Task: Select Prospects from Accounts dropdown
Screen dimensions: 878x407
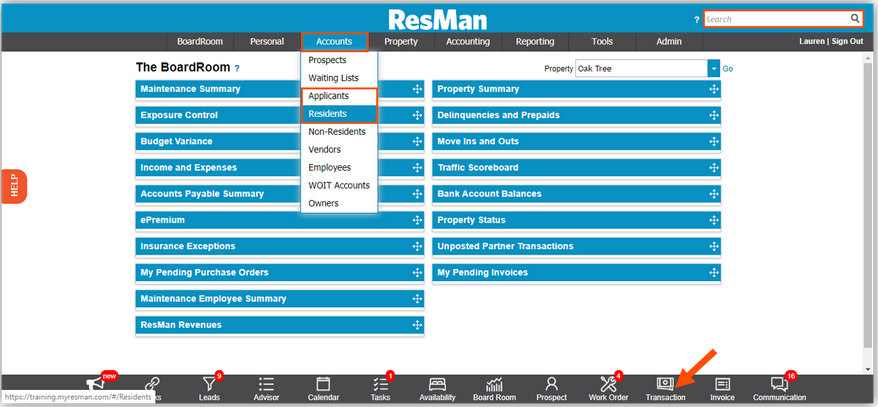Action: coord(339,60)
